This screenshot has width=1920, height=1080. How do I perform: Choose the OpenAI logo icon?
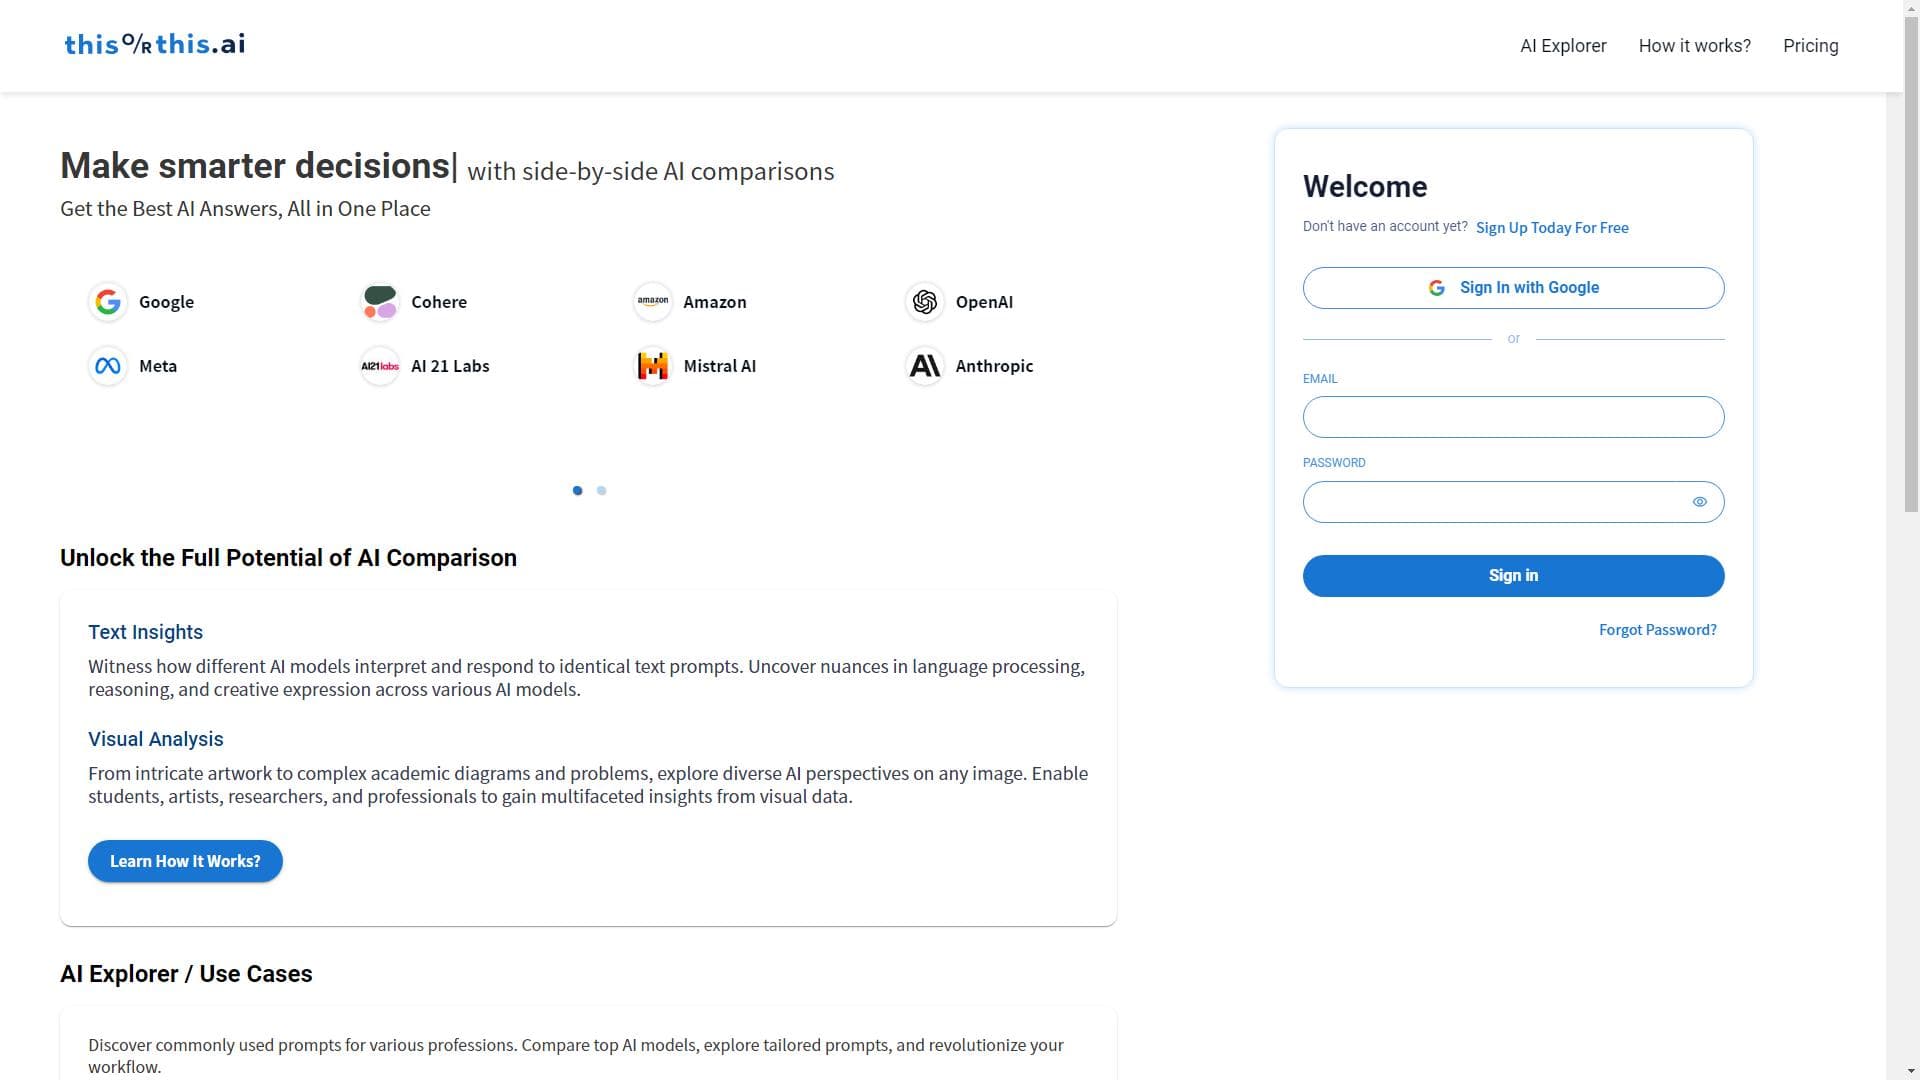(x=925, y=302)
